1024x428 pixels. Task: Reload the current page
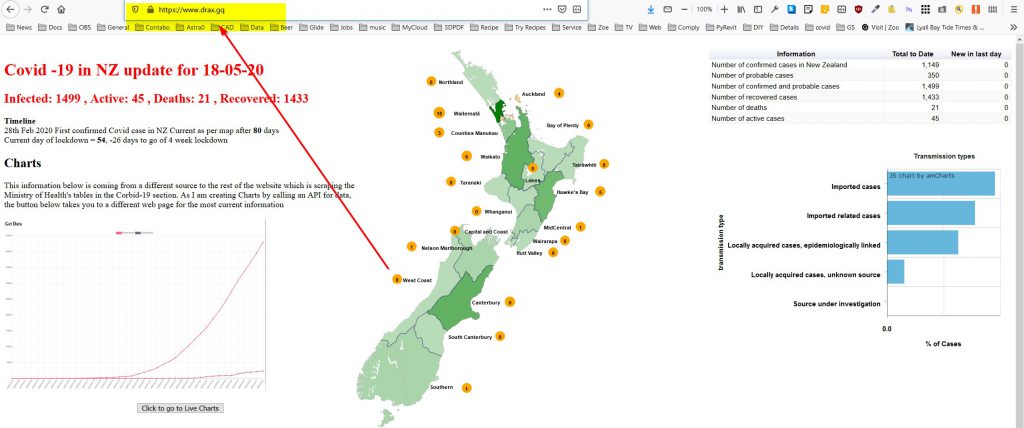(44, 8)
